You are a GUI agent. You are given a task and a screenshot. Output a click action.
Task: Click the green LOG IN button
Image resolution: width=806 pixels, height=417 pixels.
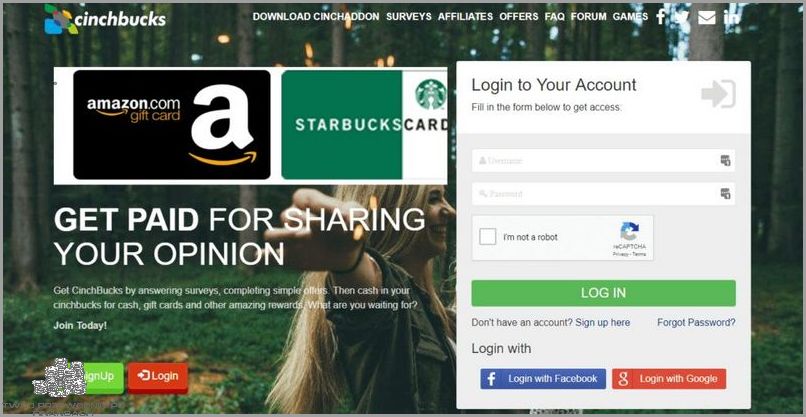click(603, 293)
